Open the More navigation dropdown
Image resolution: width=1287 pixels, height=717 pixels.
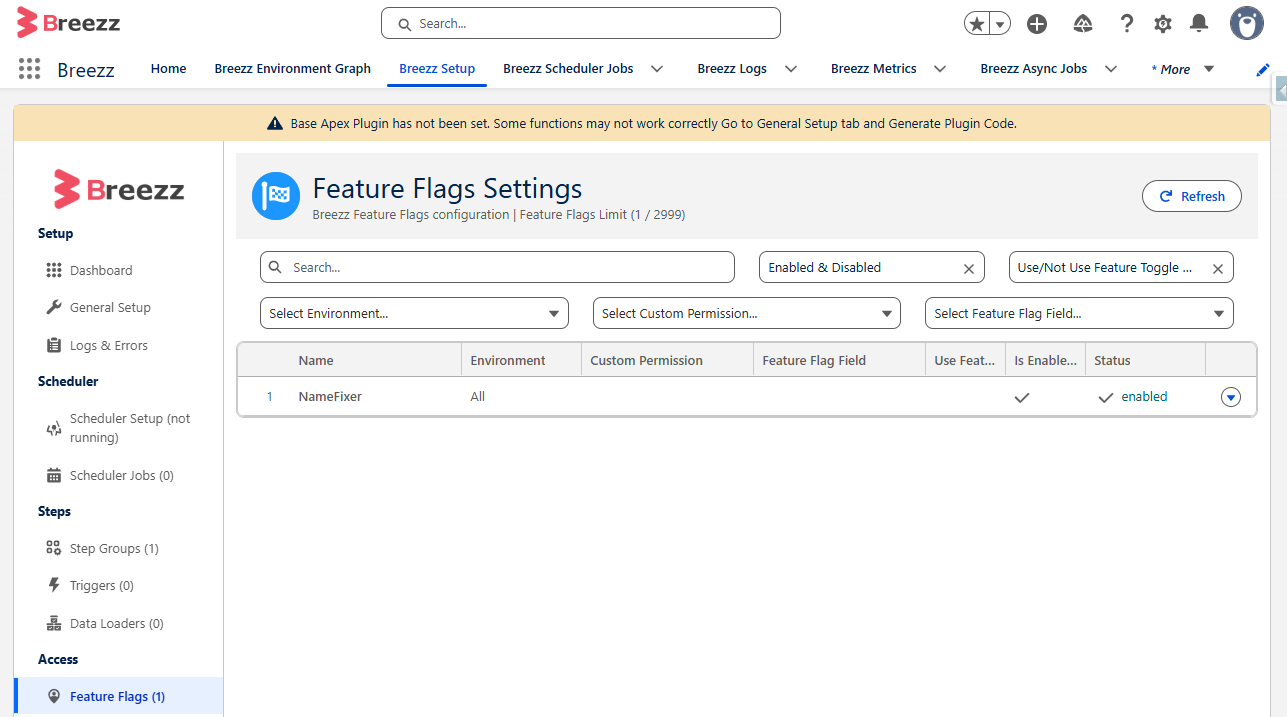(1183, 69)
